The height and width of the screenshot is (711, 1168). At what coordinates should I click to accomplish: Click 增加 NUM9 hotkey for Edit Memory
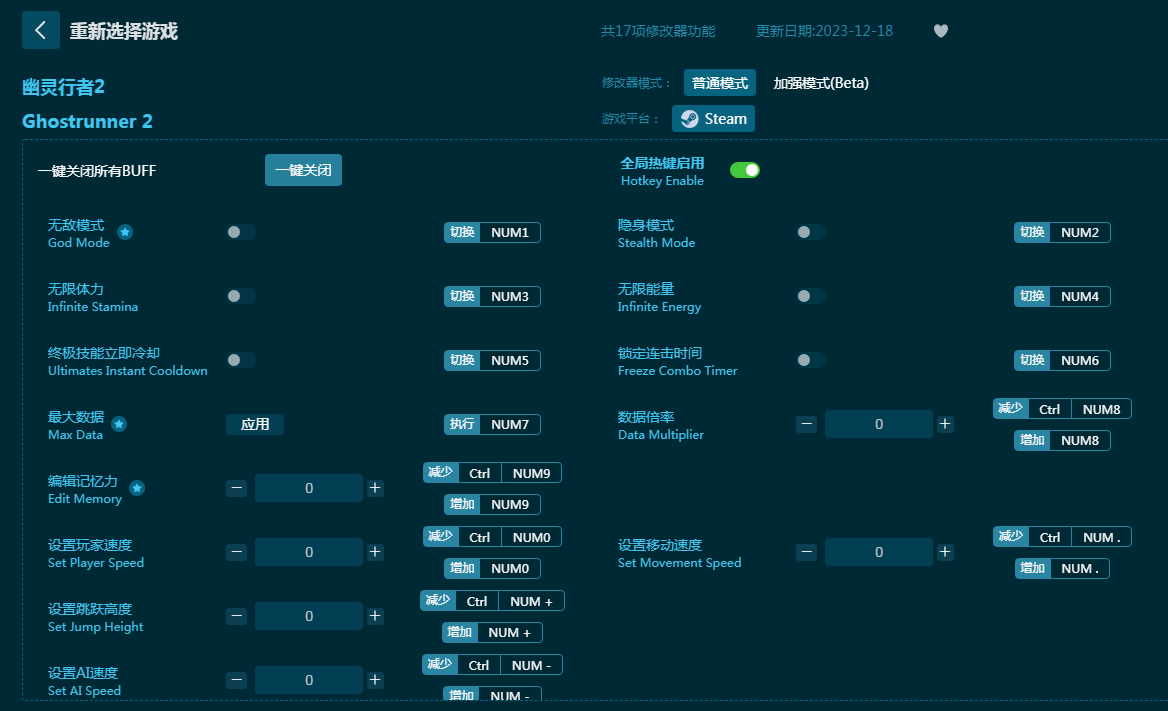(492, 505)
